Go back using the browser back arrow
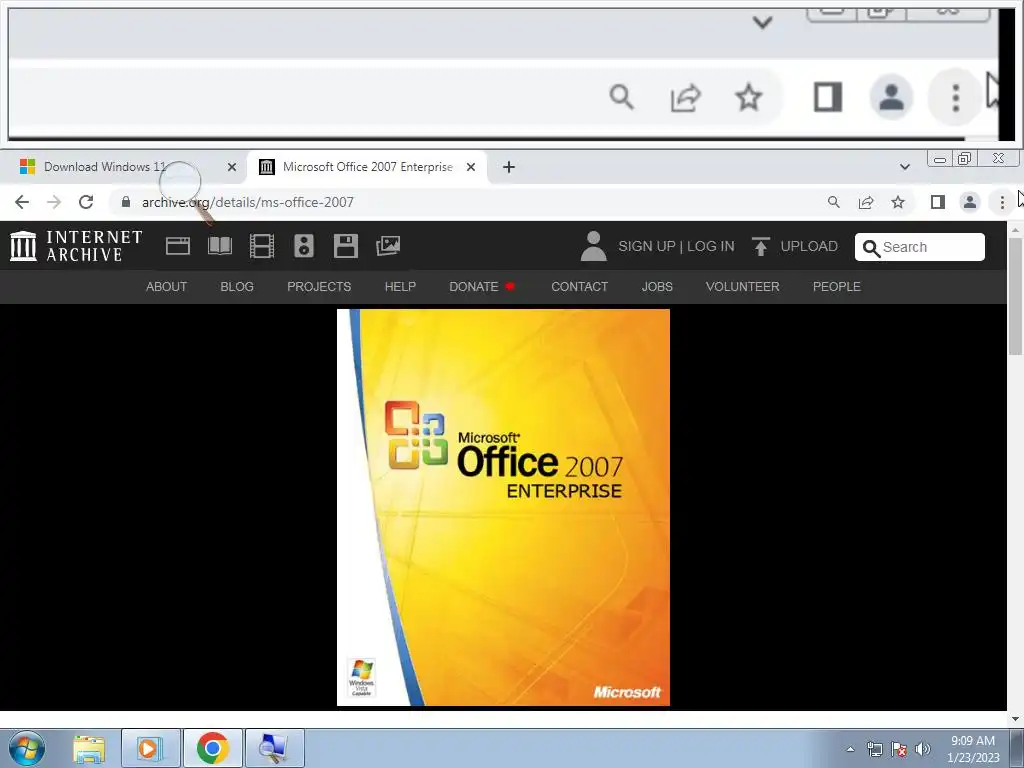The height and width of the screenshot is (768, 1024). point(22,202)
